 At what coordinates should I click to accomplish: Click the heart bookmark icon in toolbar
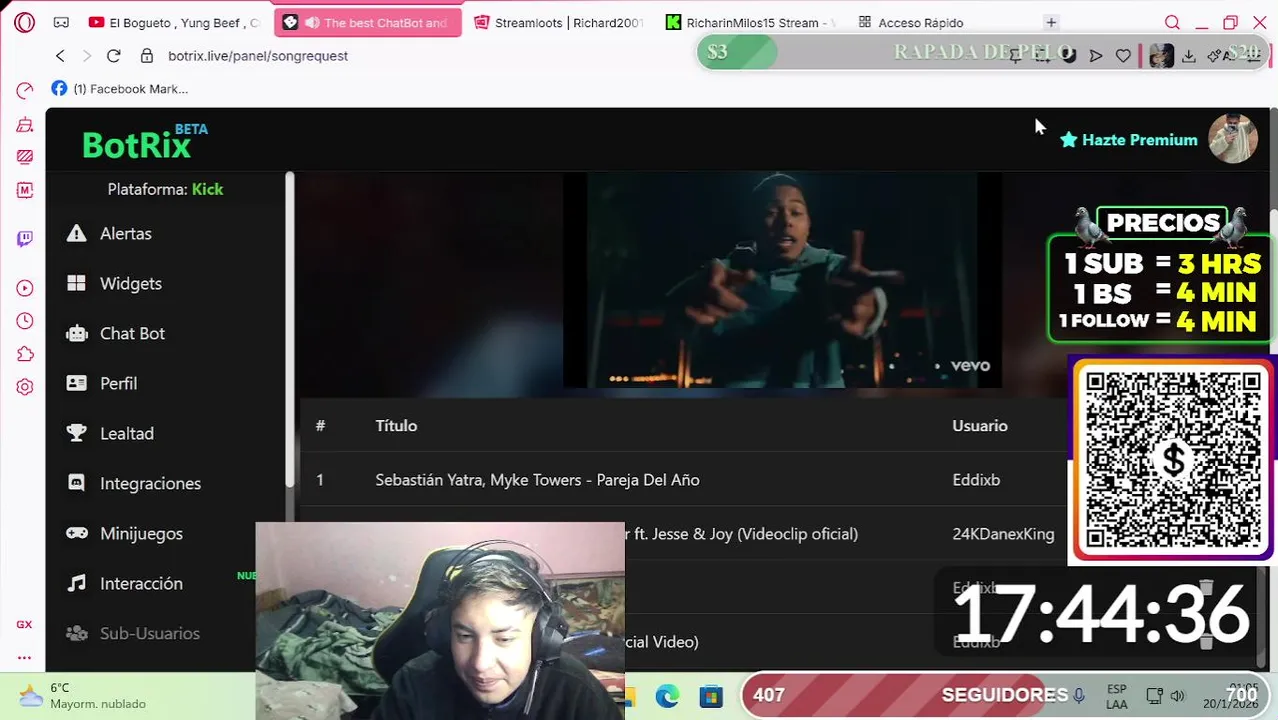(1123, 56)
